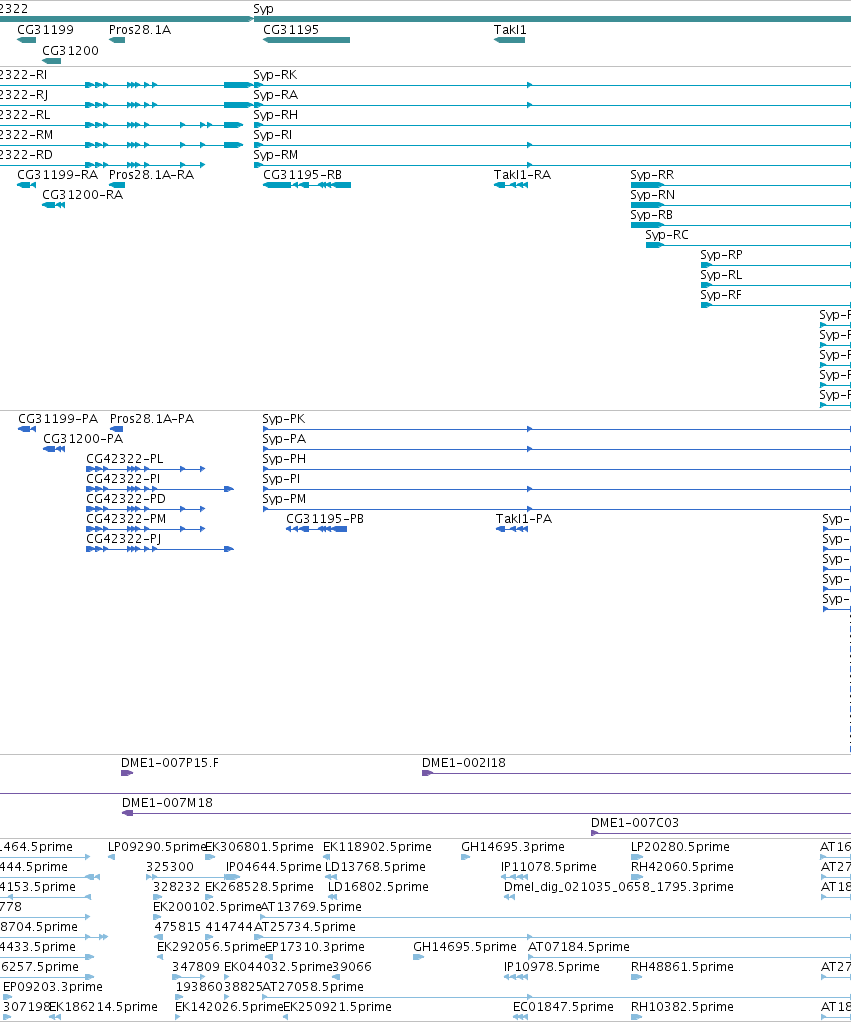The height and width of the screenshot is (1022, 851).
Task: Select the GH14695.3prime EST
Action: click(x=465, y=857)
